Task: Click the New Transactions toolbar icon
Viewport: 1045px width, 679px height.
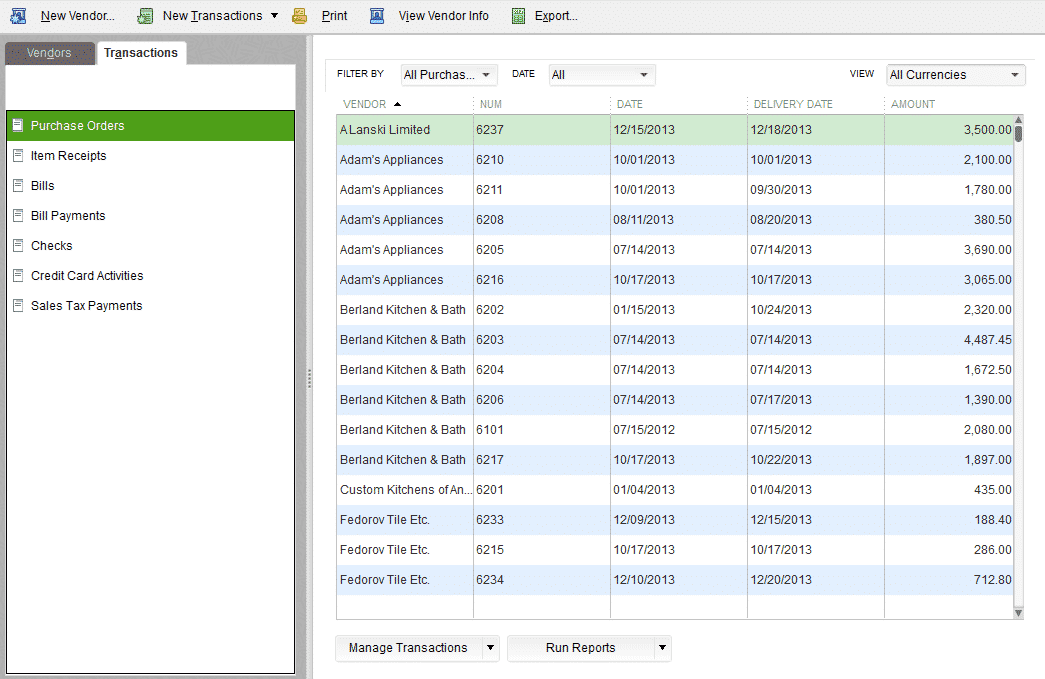Action: click(x=145, y=16)
